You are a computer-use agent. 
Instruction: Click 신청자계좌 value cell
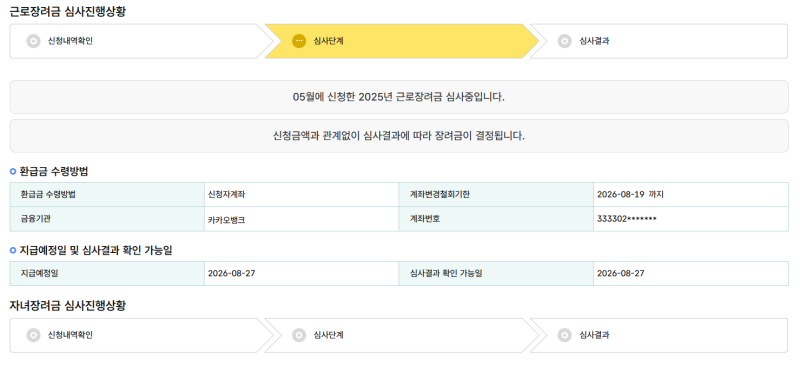pyautogui.click(x=302, y=194)
